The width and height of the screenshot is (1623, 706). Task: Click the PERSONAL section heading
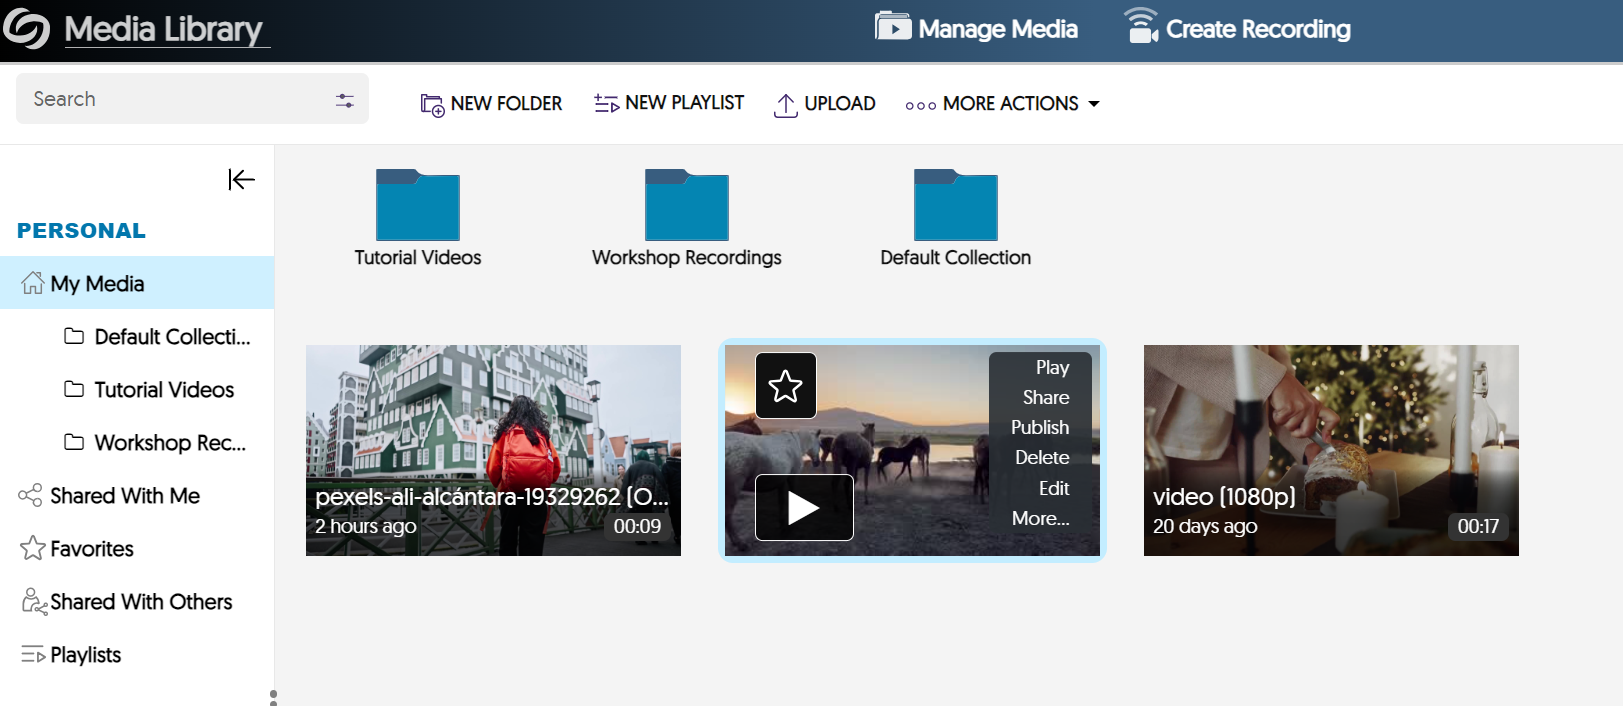pos(81,230)
